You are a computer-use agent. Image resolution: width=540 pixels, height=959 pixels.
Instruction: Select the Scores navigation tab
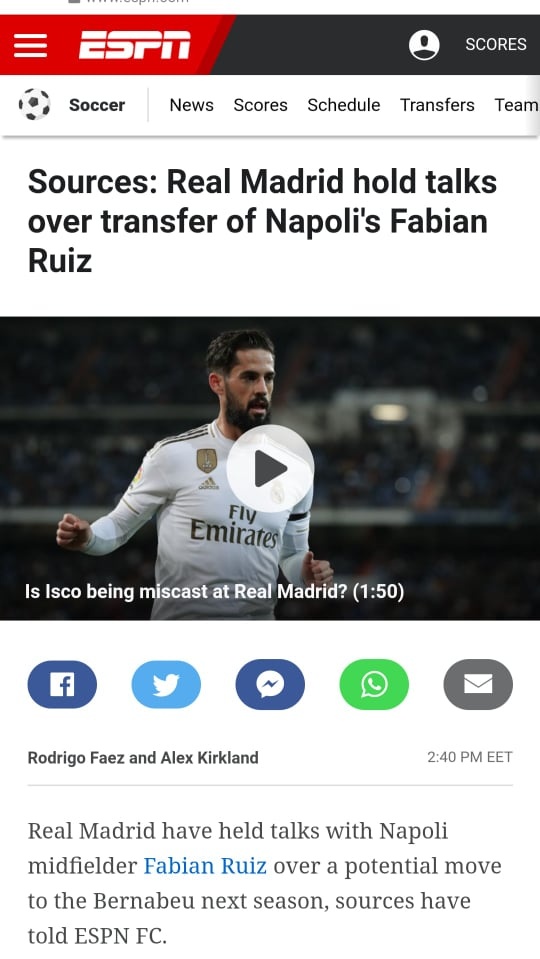261,105
